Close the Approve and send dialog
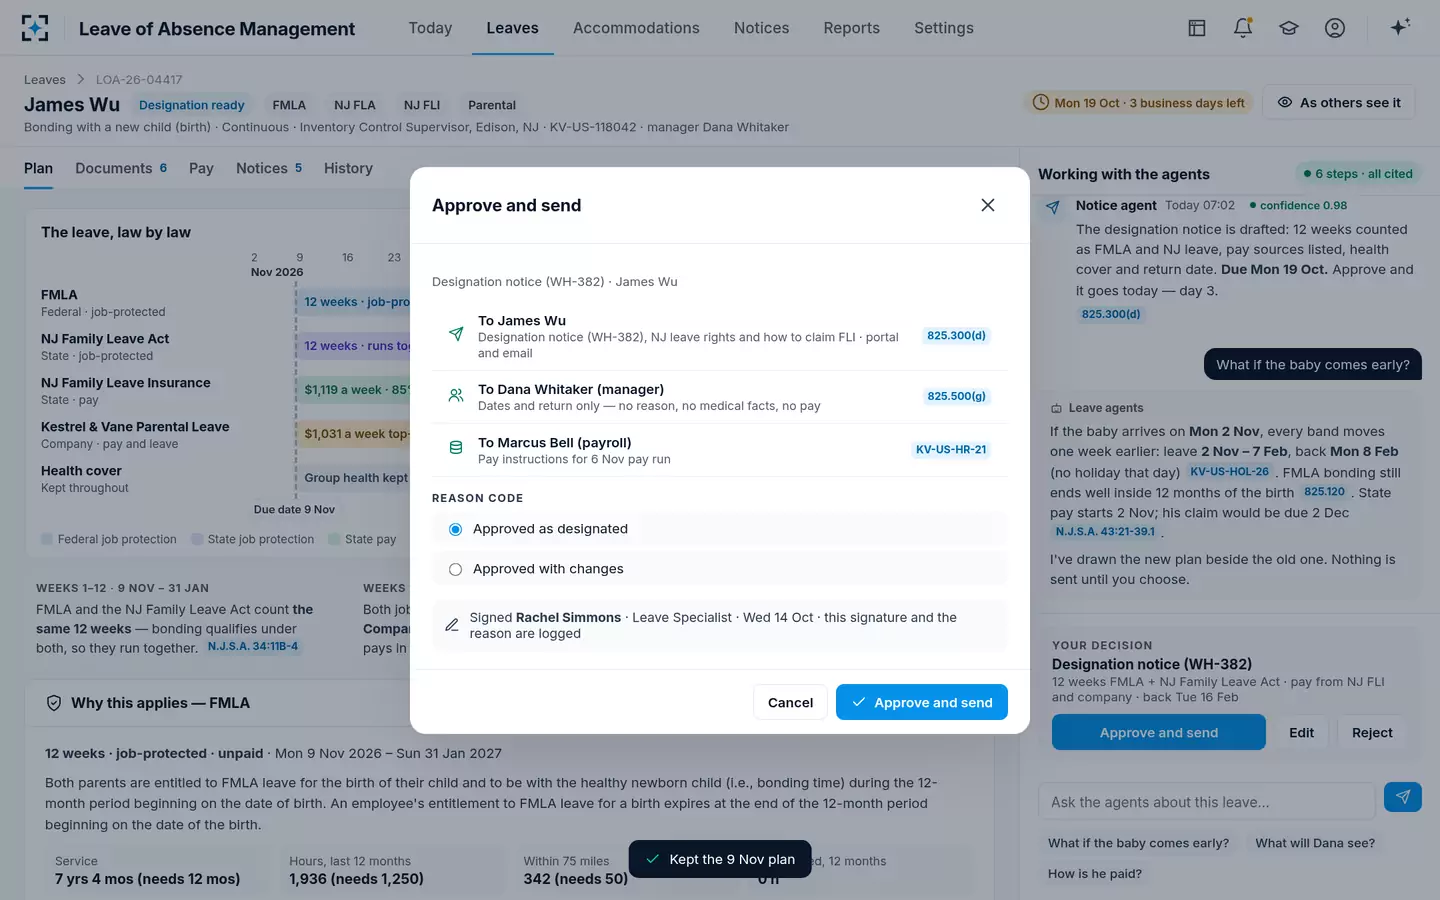 tap(988, 205)
